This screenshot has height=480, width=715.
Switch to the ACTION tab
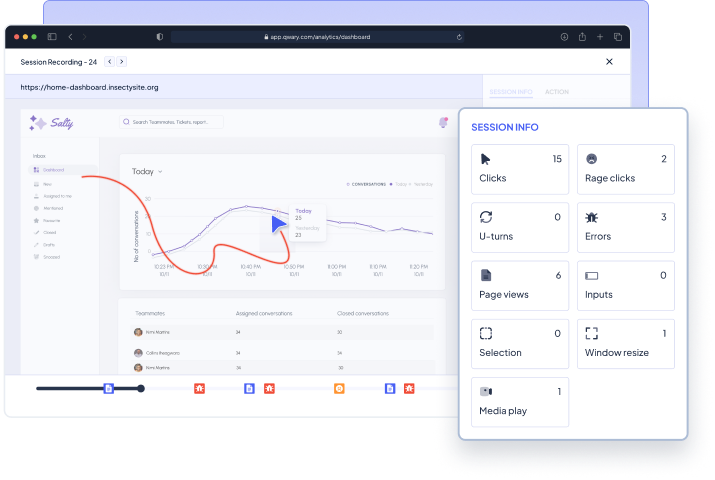pyautogui.click(x=557, y=92)
